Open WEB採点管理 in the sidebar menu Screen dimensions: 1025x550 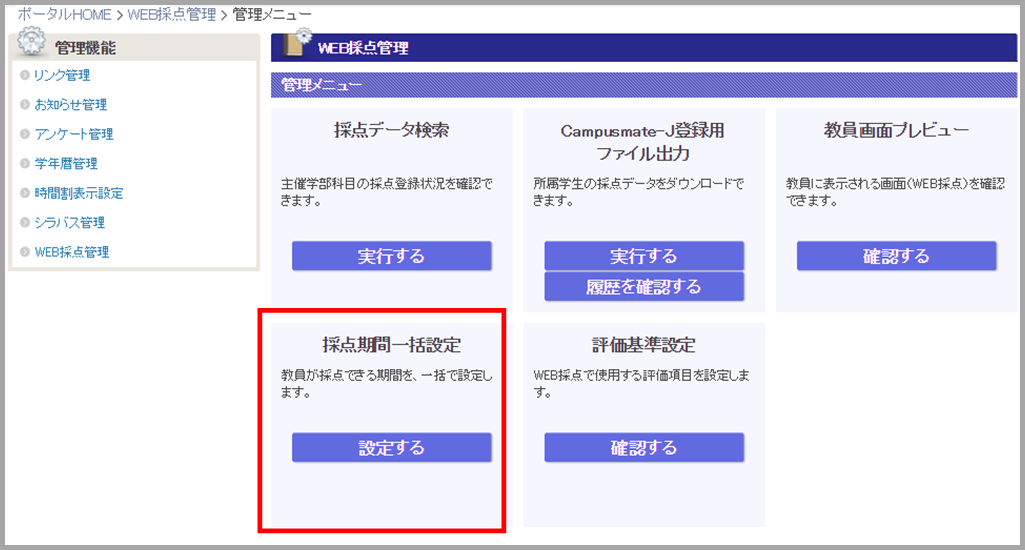coord(72,252)
